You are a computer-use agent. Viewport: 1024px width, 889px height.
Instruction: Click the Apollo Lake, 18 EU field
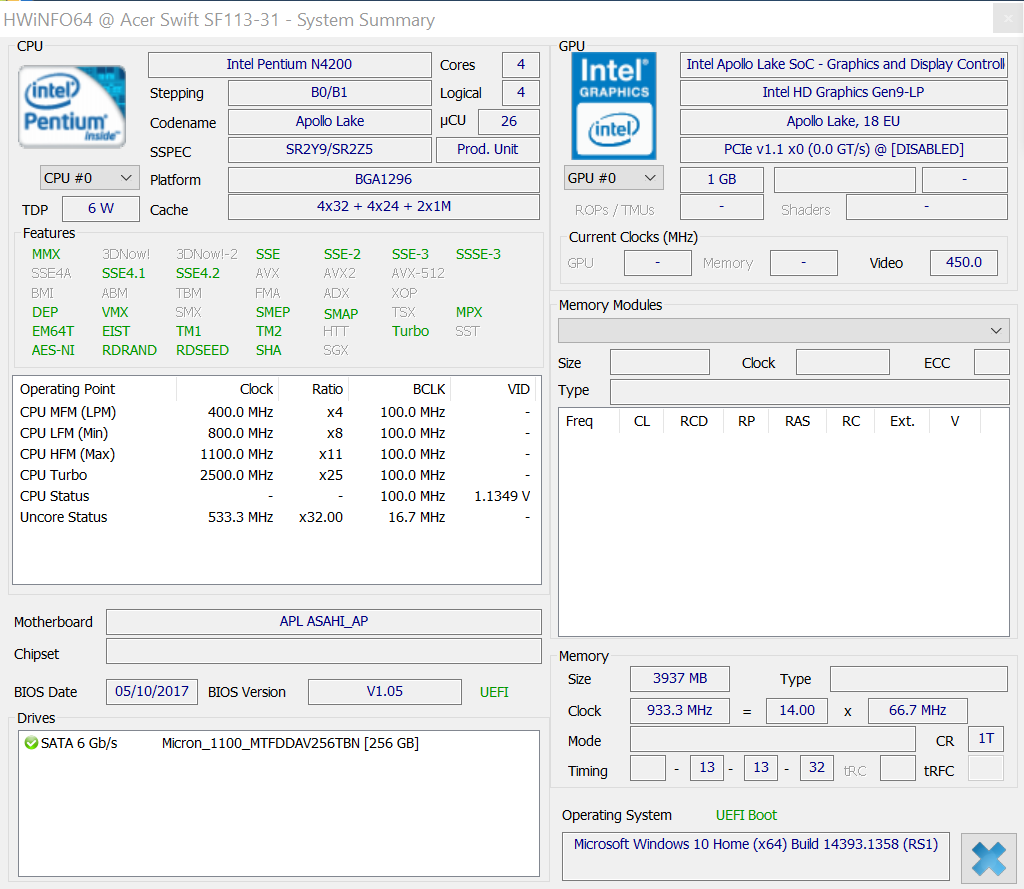[844, 121]
